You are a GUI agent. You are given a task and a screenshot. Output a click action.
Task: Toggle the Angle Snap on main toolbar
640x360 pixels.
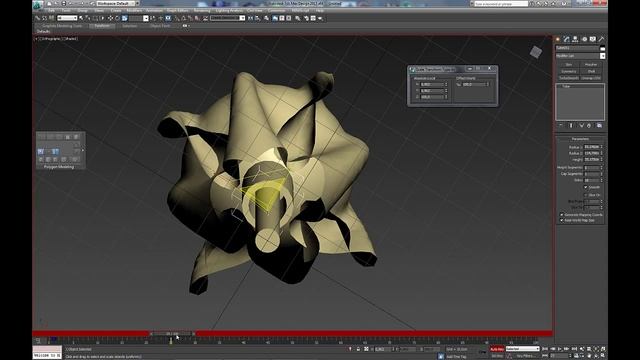pos(184,18)
